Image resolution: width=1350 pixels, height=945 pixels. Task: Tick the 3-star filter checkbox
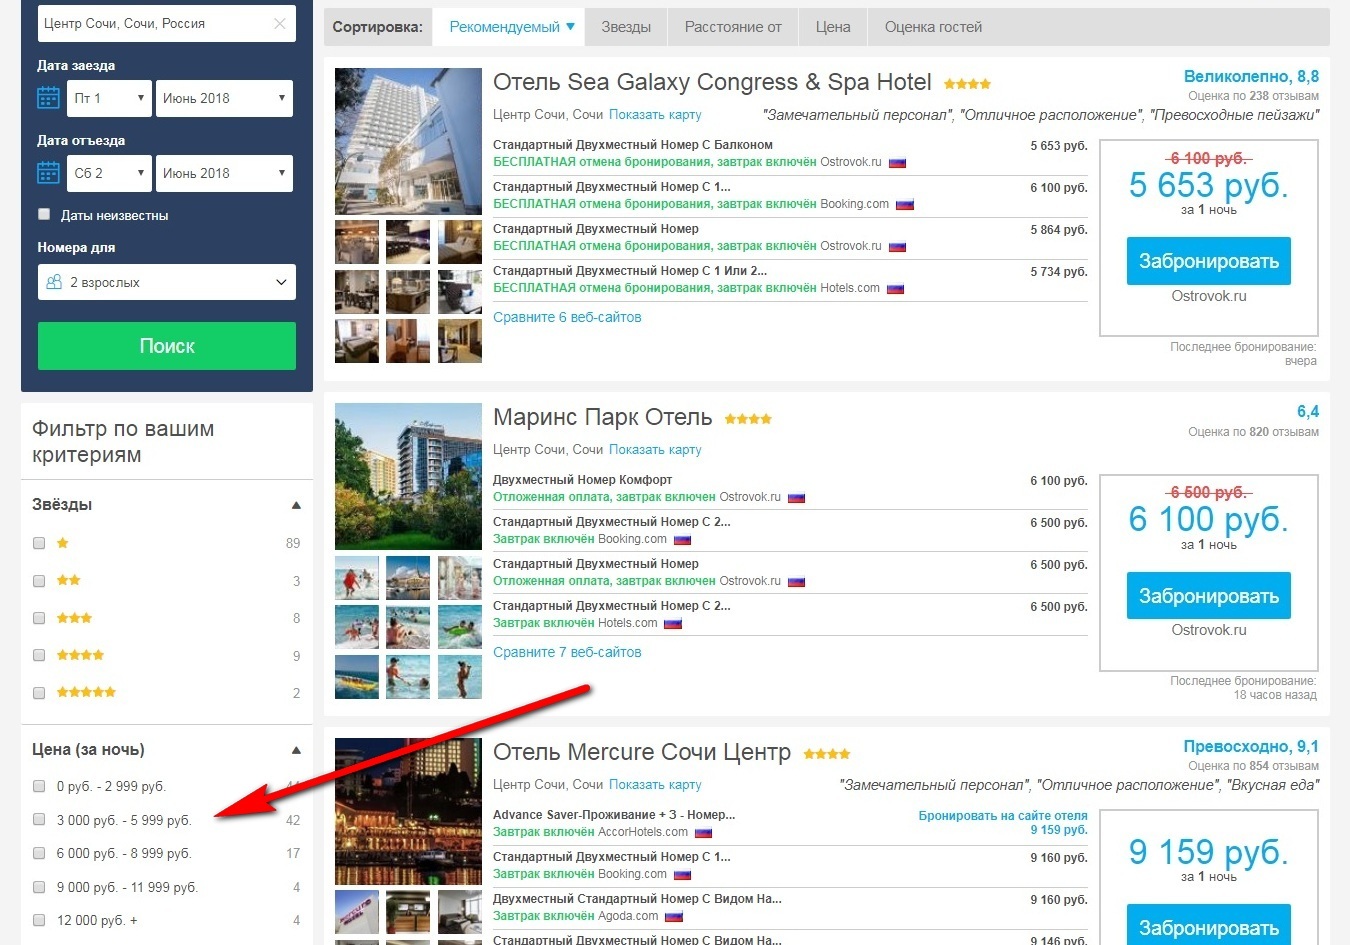coord(39,618)
